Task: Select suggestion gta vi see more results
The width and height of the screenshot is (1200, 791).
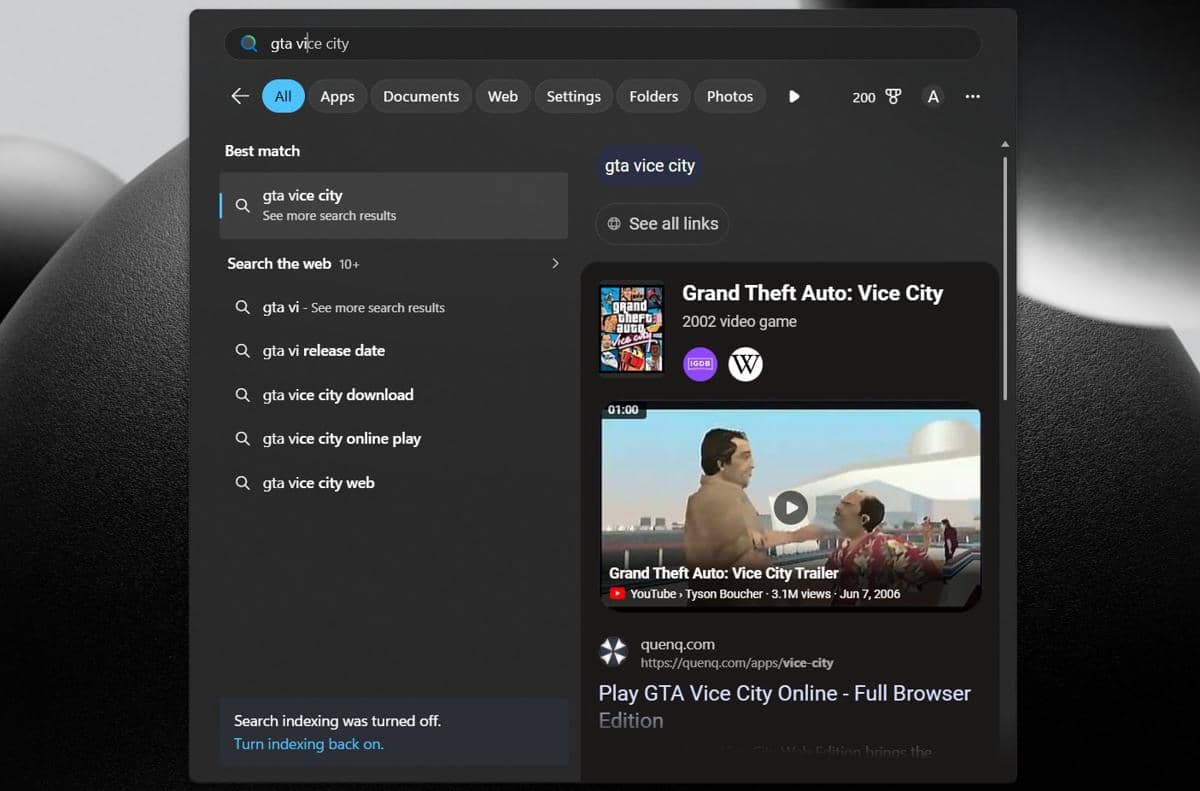Action: tap(394, 307)
